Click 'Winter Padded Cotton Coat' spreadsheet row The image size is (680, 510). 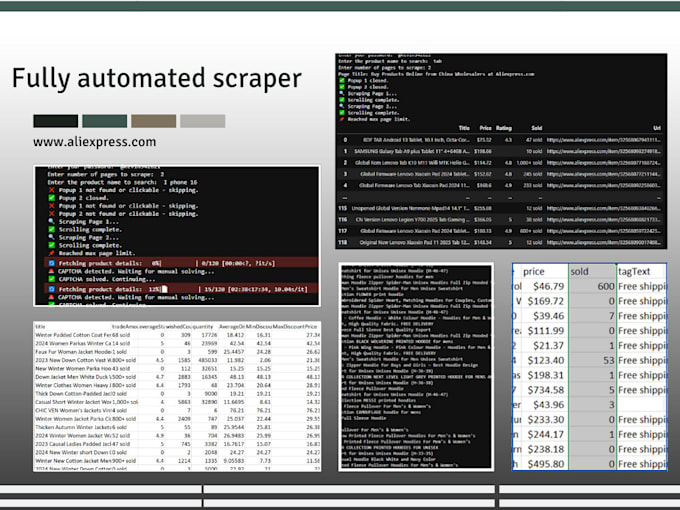click(177, 335)
